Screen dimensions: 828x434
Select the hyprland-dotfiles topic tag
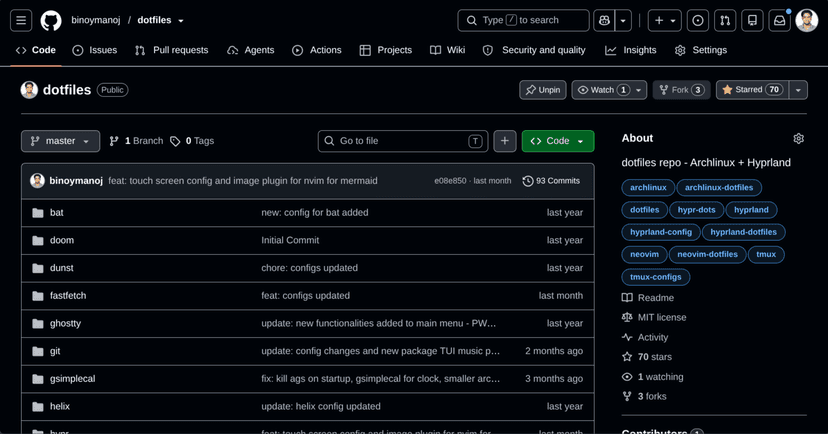click(744, 232)
